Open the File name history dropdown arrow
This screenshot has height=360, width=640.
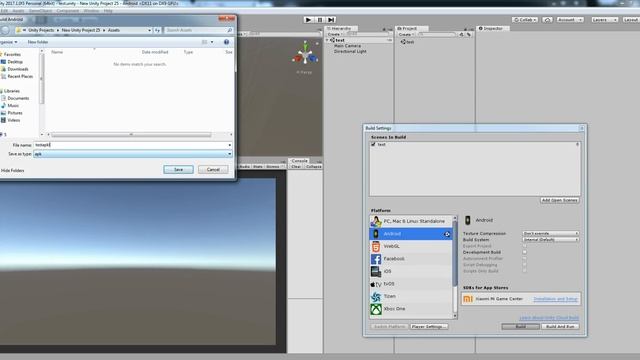(229, 145)
